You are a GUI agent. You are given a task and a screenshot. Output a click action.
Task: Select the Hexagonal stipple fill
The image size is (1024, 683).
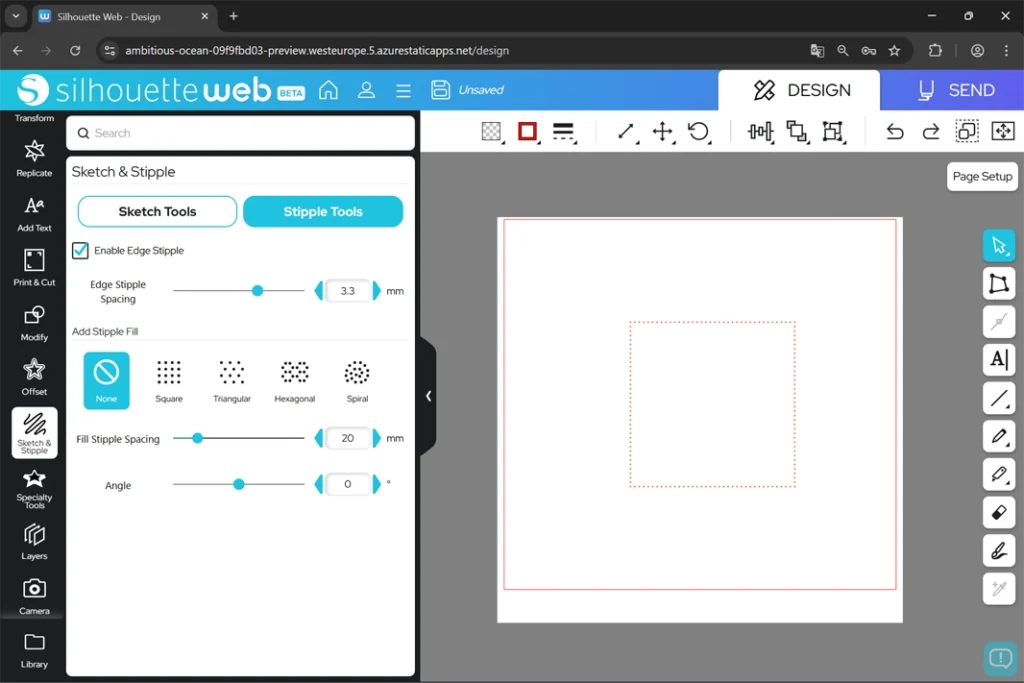pos(294,380)
